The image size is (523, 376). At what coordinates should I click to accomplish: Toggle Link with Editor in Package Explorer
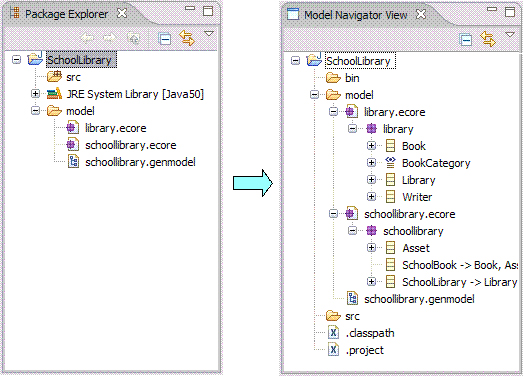(x=187, y=38)
